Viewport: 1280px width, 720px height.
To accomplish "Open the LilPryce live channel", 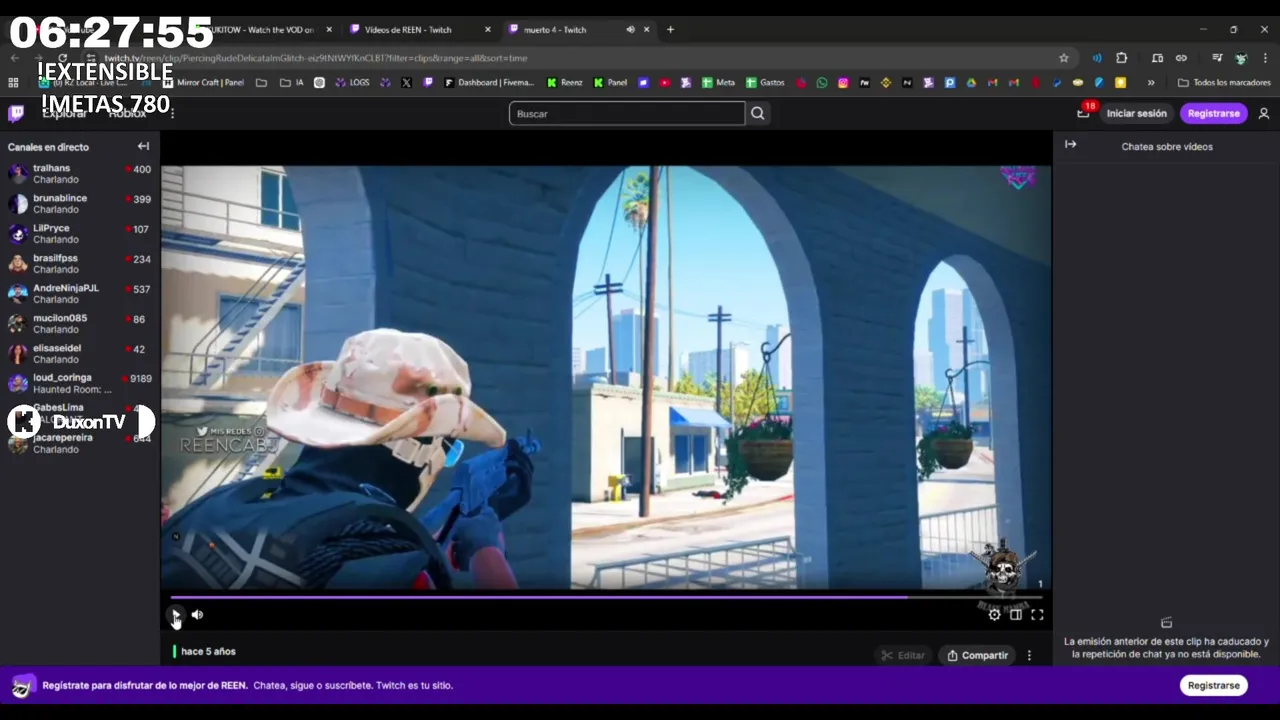I will coord(80,234).
